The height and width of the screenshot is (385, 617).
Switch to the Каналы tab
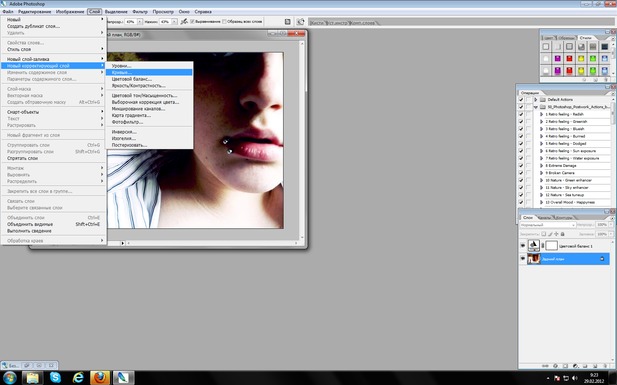click(x=544, y=217)
